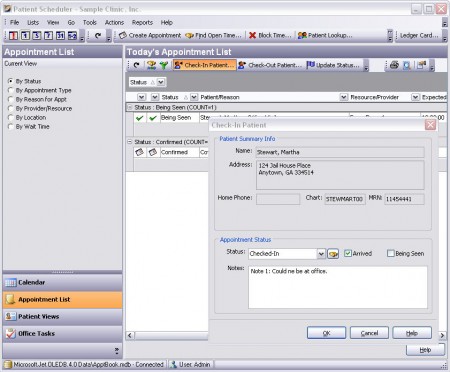This screenshot has width=450, height=372.
Task: Click into the Notes text box
Action: (338, 287)
